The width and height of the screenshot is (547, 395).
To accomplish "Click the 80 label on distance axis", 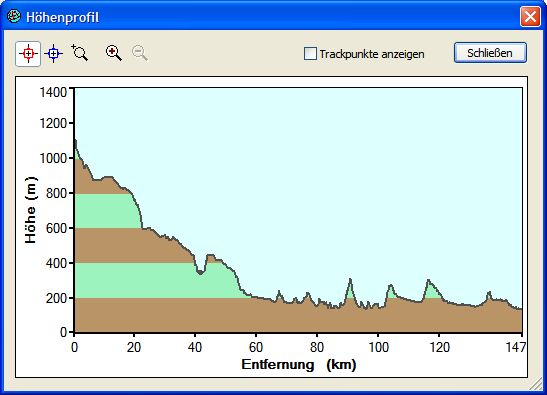I will pos(317,347).
